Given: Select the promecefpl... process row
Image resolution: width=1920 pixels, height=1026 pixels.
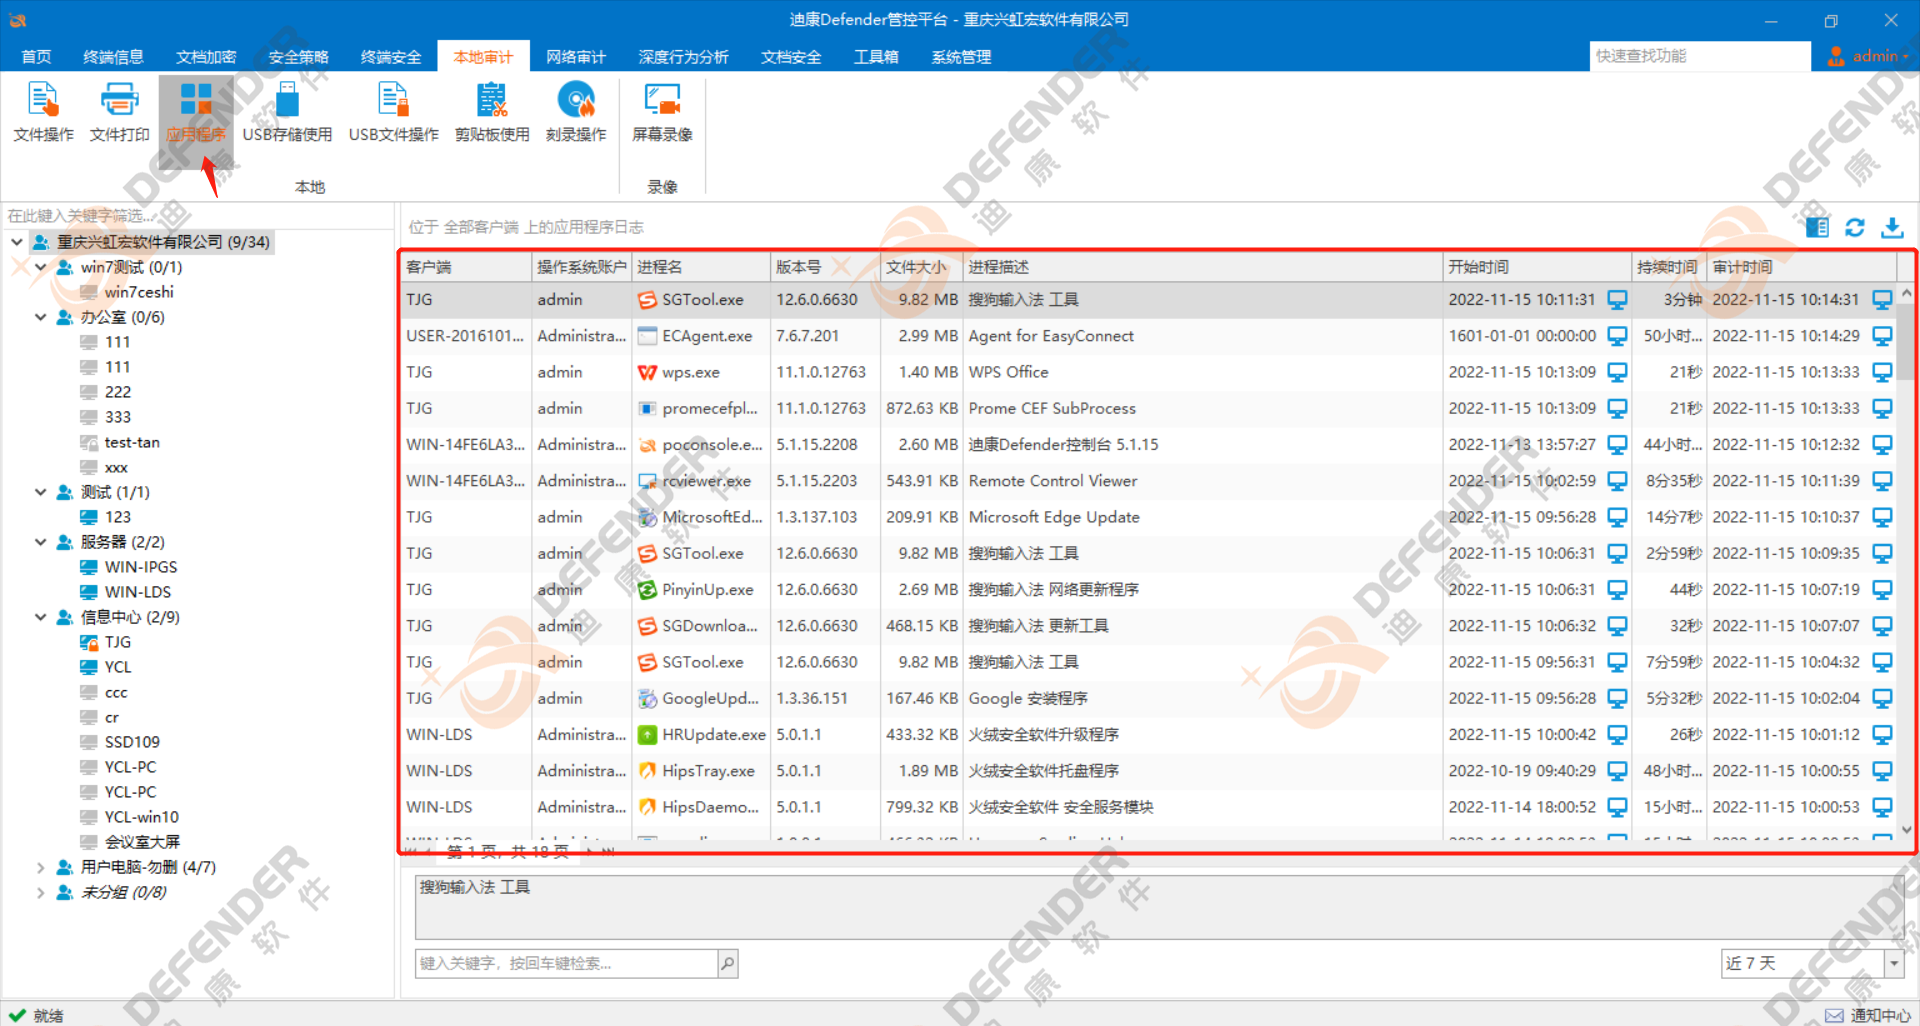Looking at the screenshot, I should coord(1149,408).
